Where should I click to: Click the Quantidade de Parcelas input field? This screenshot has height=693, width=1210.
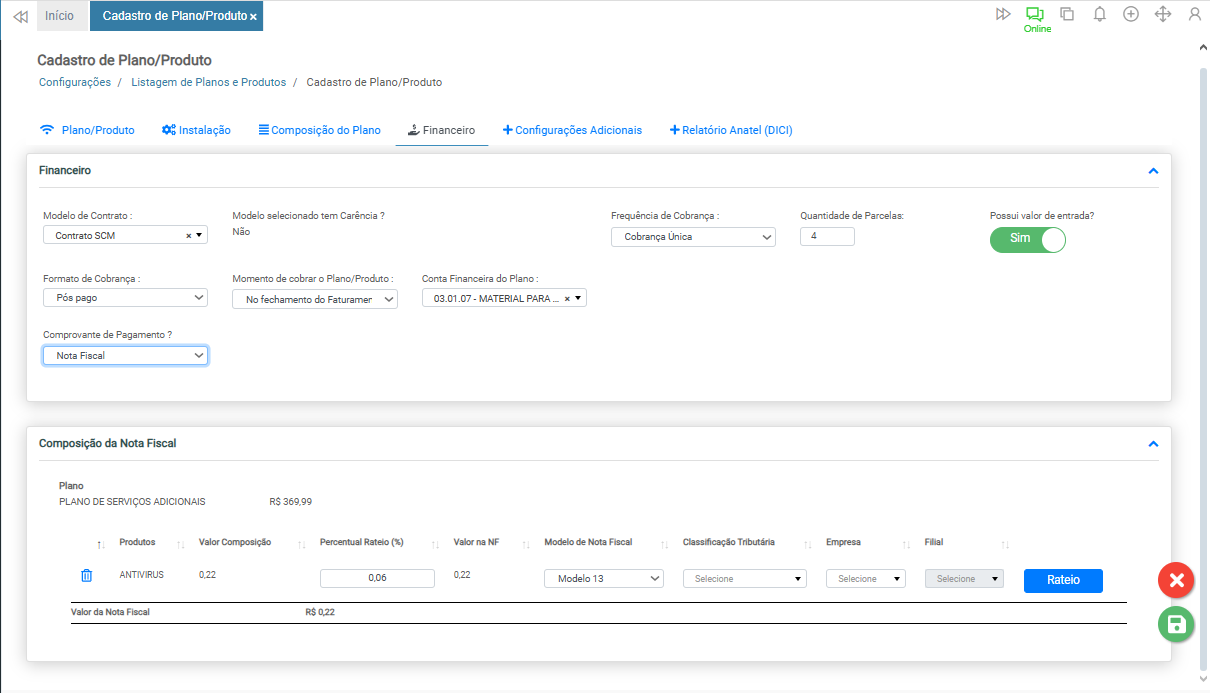coord(827,237)
